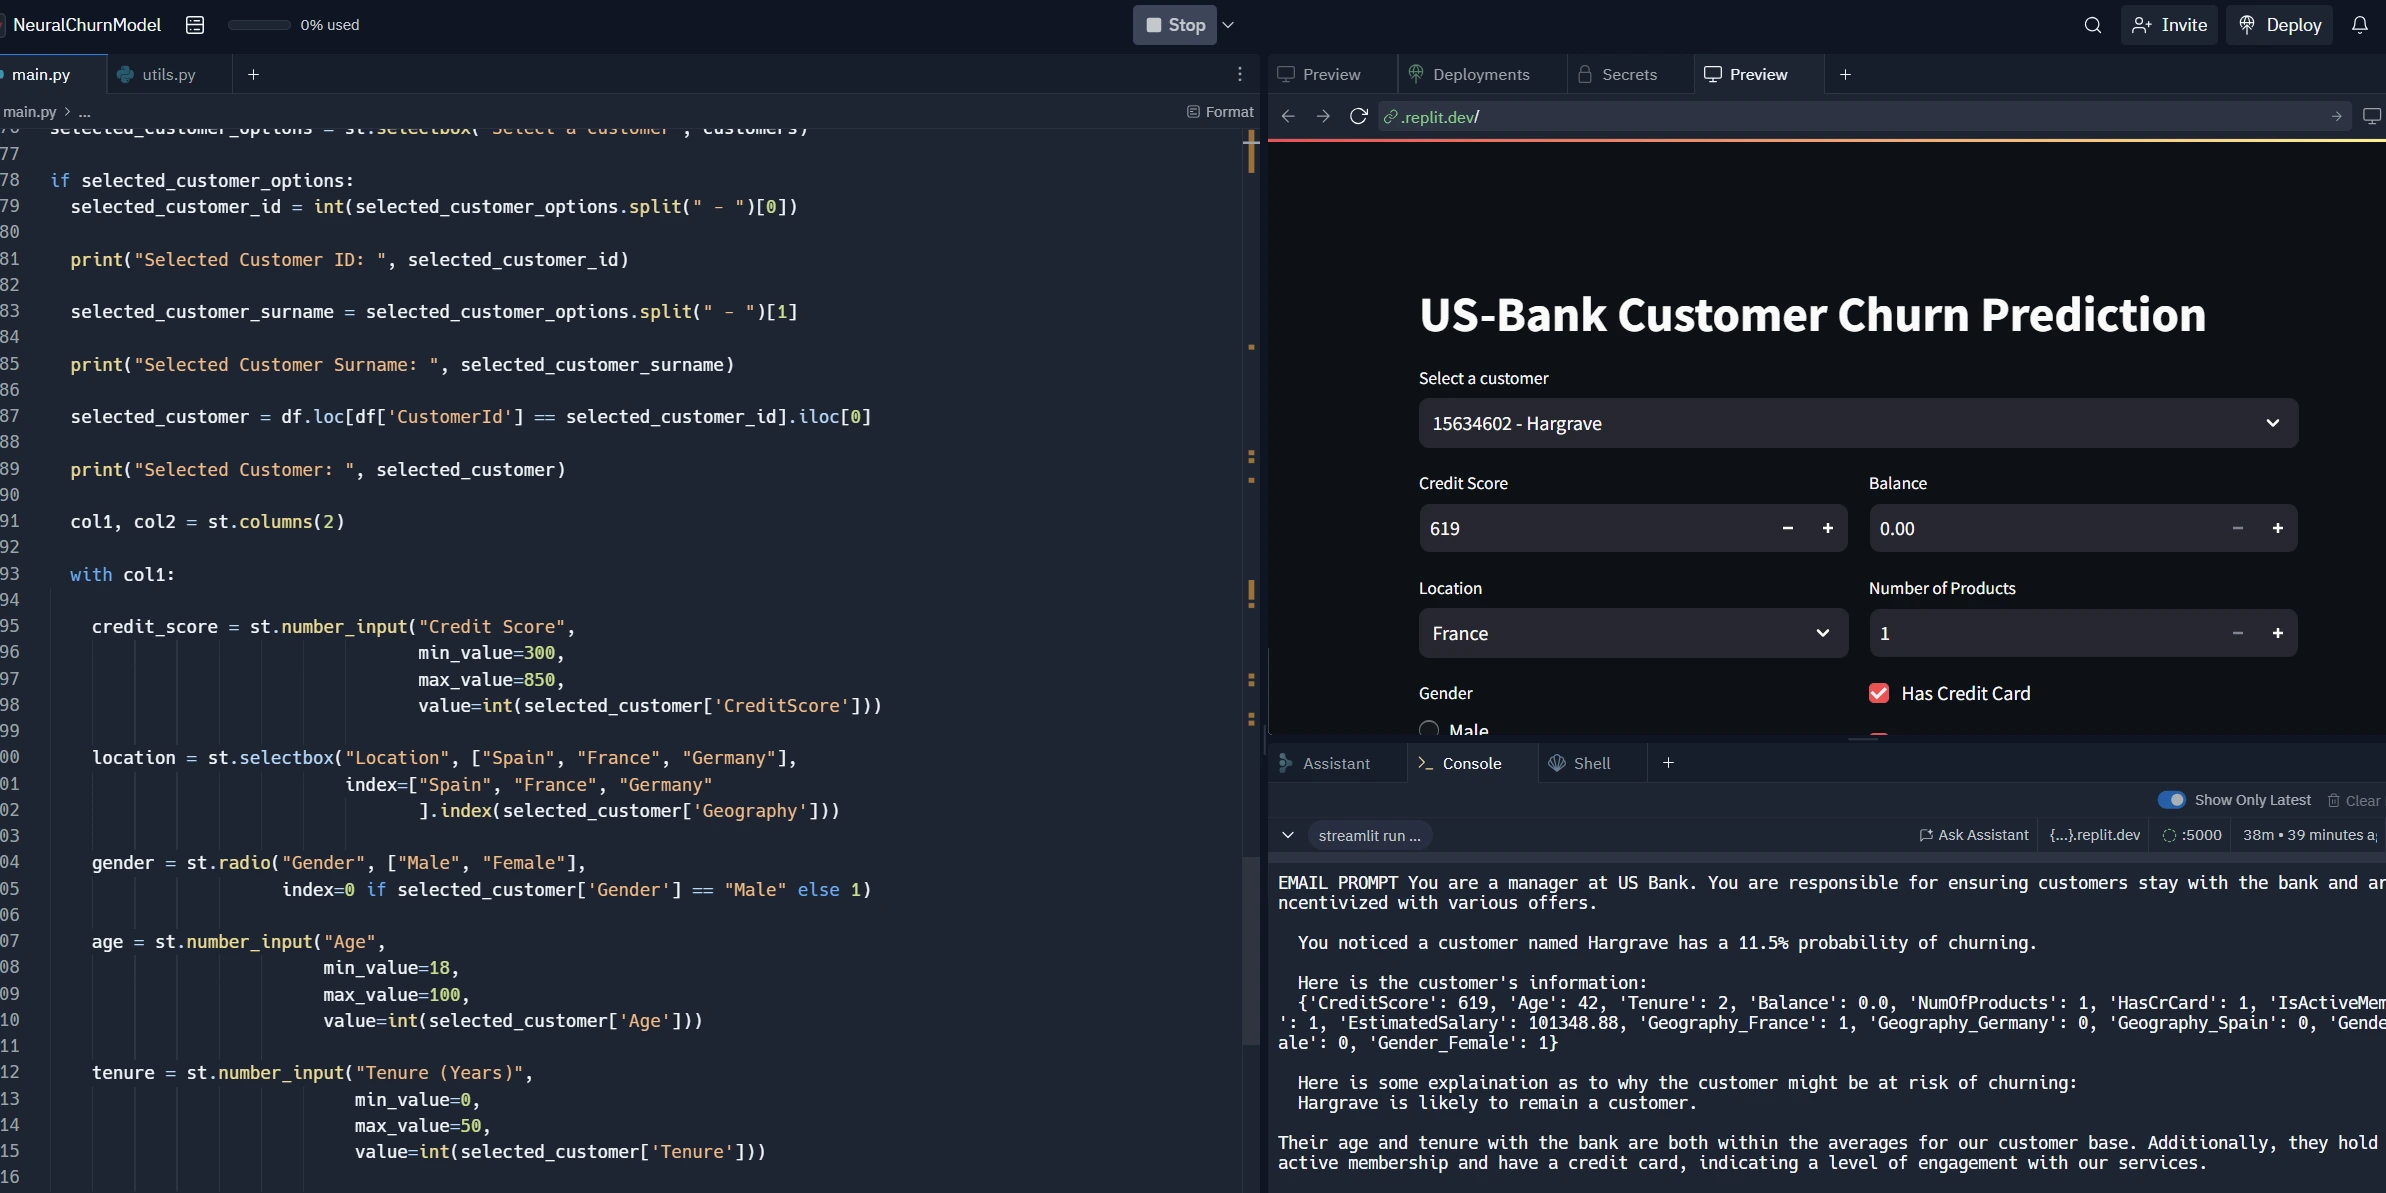The width and height of the screenshot is (2386, 1193).
Task: Increase the Credit Score value
Action: click(1828, 528)
